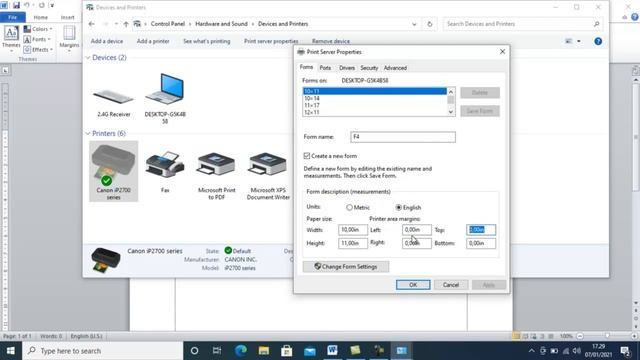The width and height of the screenshot is (640, 360).
Task: Click the Height paper size field
Action: [353, 243]
